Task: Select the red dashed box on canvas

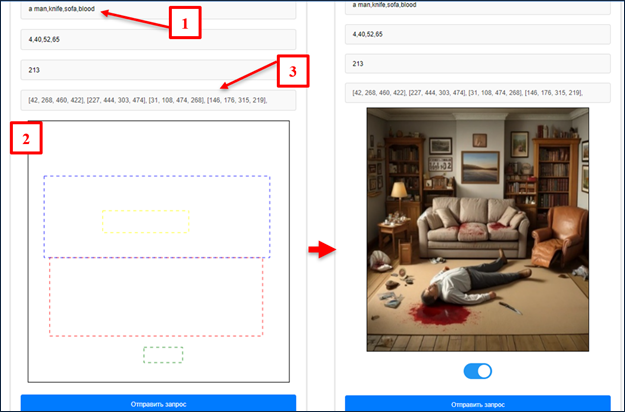Action: pos(156,297)
